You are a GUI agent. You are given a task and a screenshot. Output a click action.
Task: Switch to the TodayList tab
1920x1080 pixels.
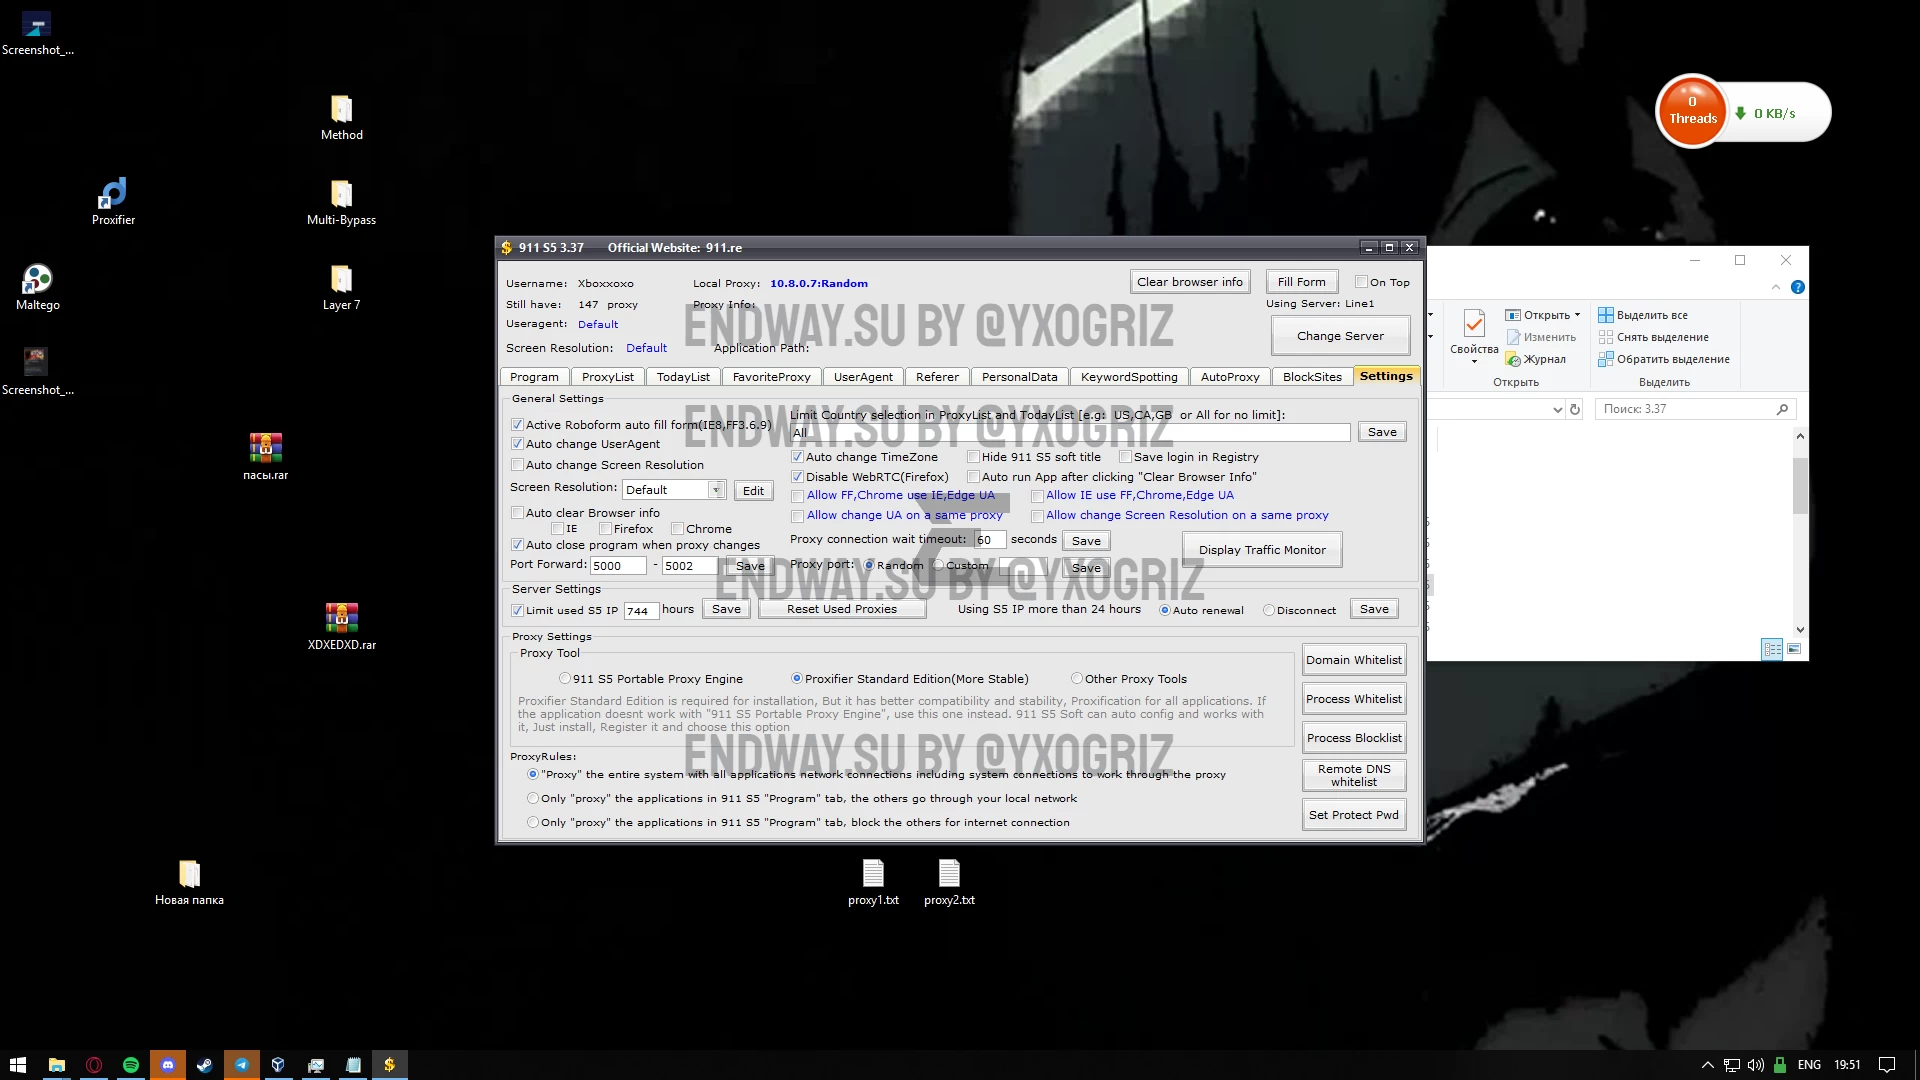pos(683,377)
